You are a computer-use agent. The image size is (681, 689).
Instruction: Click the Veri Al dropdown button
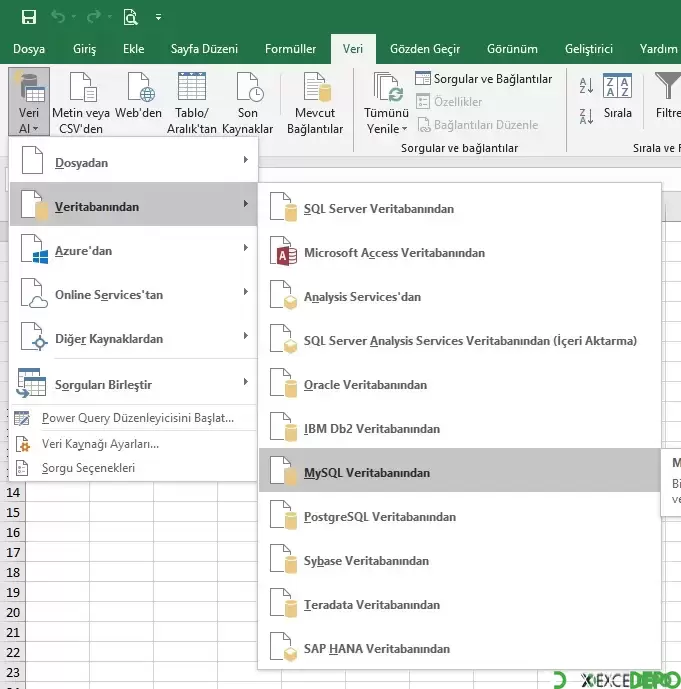[x=29, y=102]
